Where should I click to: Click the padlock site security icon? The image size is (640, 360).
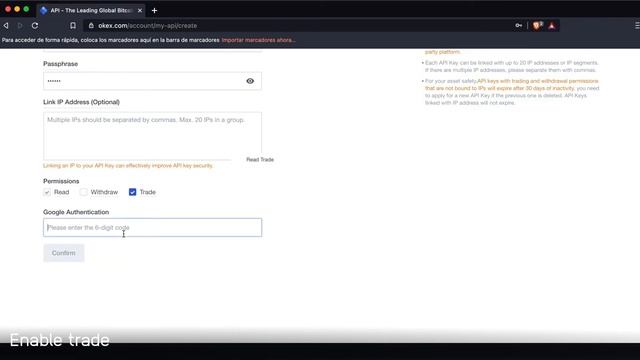[x=91, y=25]
